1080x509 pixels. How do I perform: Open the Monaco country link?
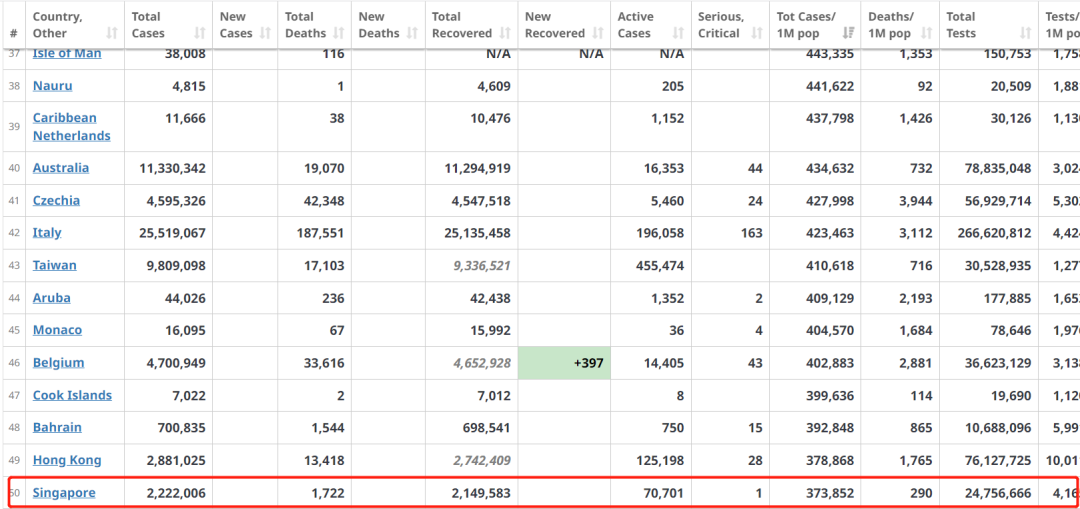57,330
